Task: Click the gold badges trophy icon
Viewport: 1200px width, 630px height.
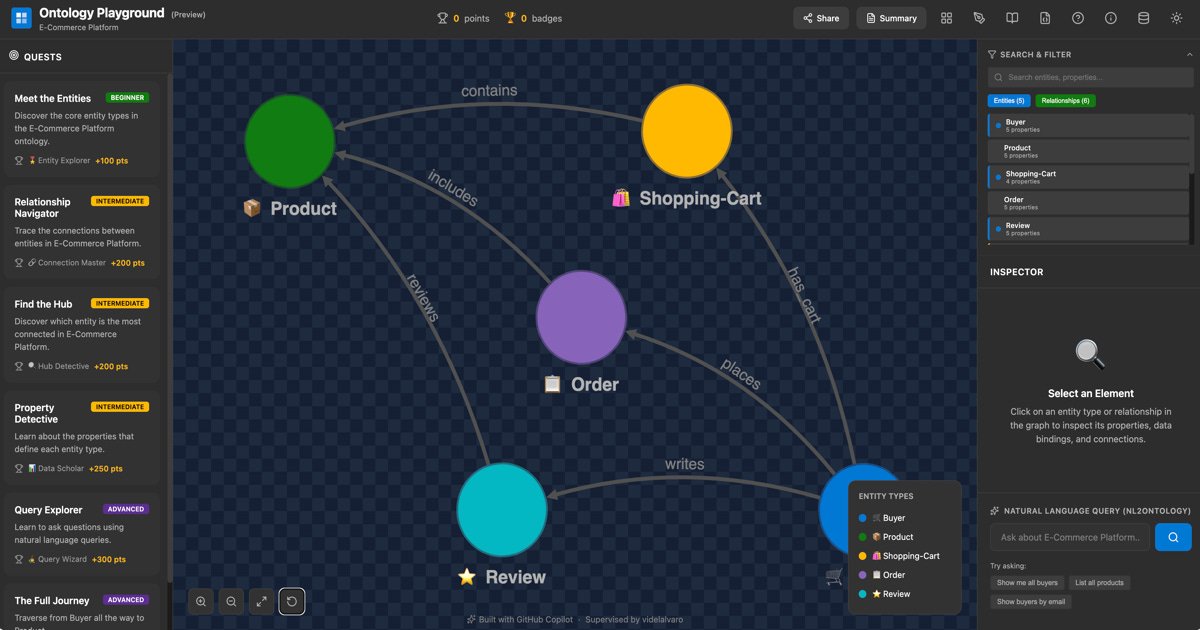Action: click(510, 18)
